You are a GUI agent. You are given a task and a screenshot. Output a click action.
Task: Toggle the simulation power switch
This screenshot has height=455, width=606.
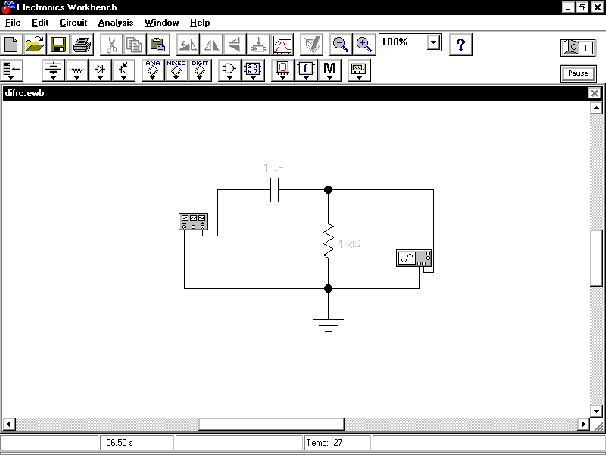tap(578, 48)
